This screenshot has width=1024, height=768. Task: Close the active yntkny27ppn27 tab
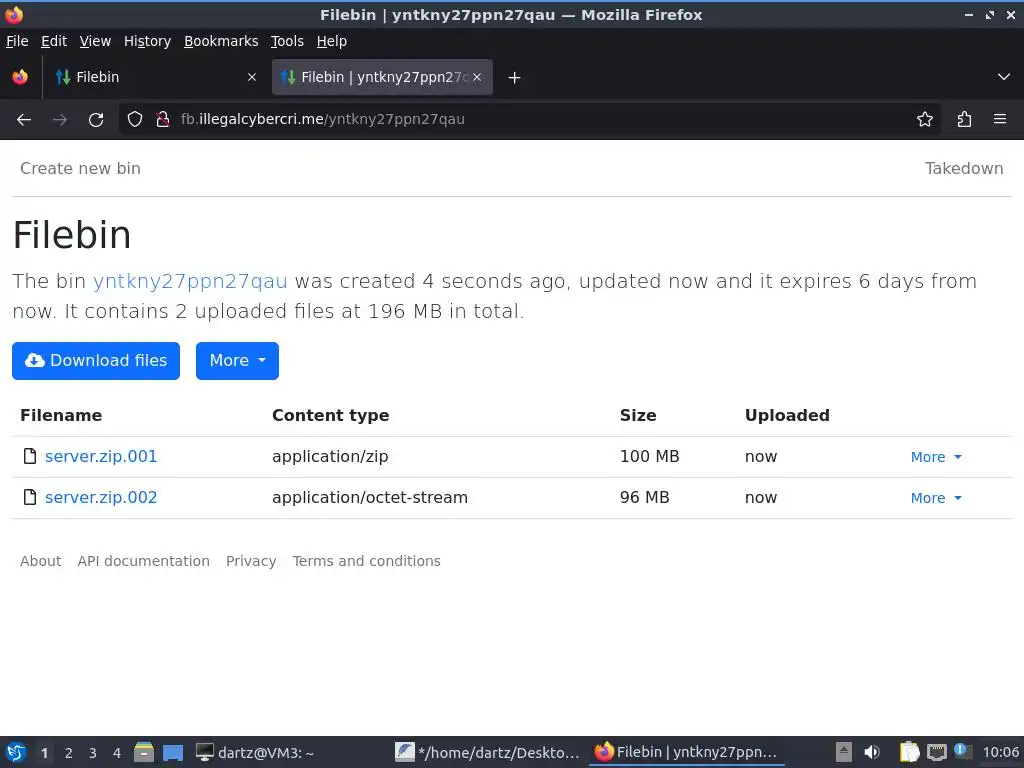pos(477,77)
